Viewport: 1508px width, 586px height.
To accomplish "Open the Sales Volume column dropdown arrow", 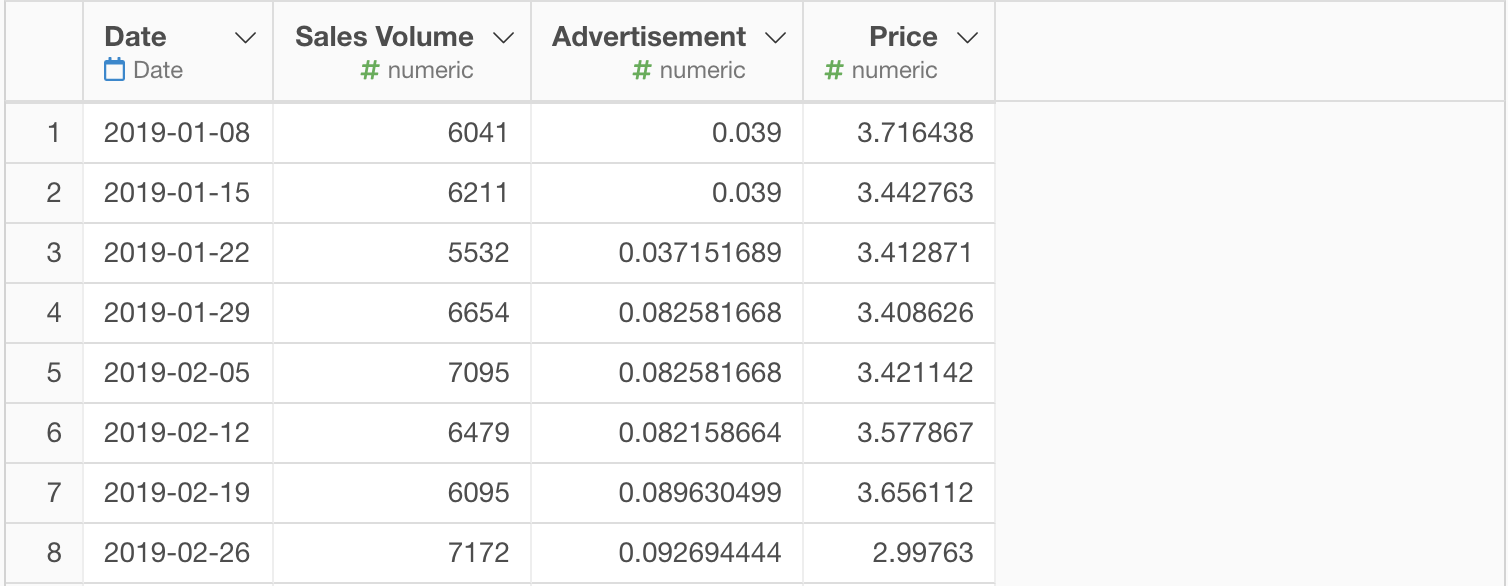I will [x=504, y=38].
